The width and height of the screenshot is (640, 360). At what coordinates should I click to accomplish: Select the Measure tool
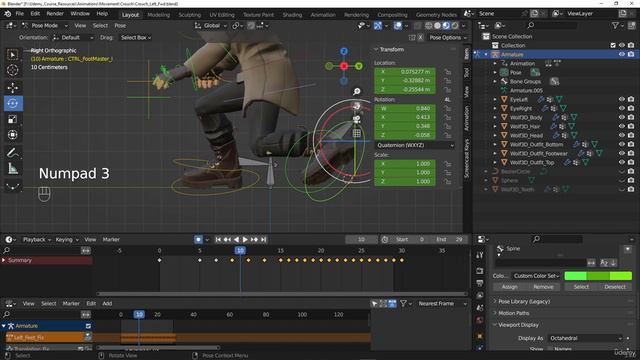13,168
